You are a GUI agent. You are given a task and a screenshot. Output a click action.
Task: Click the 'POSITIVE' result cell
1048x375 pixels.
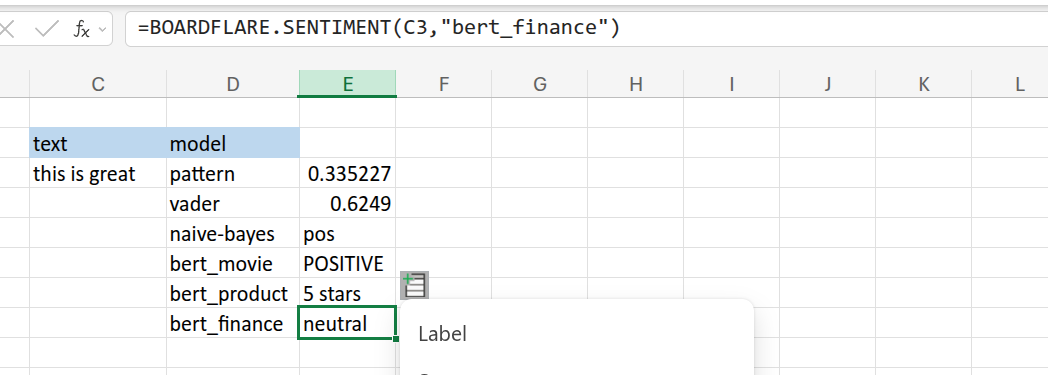tap(348, 264)
